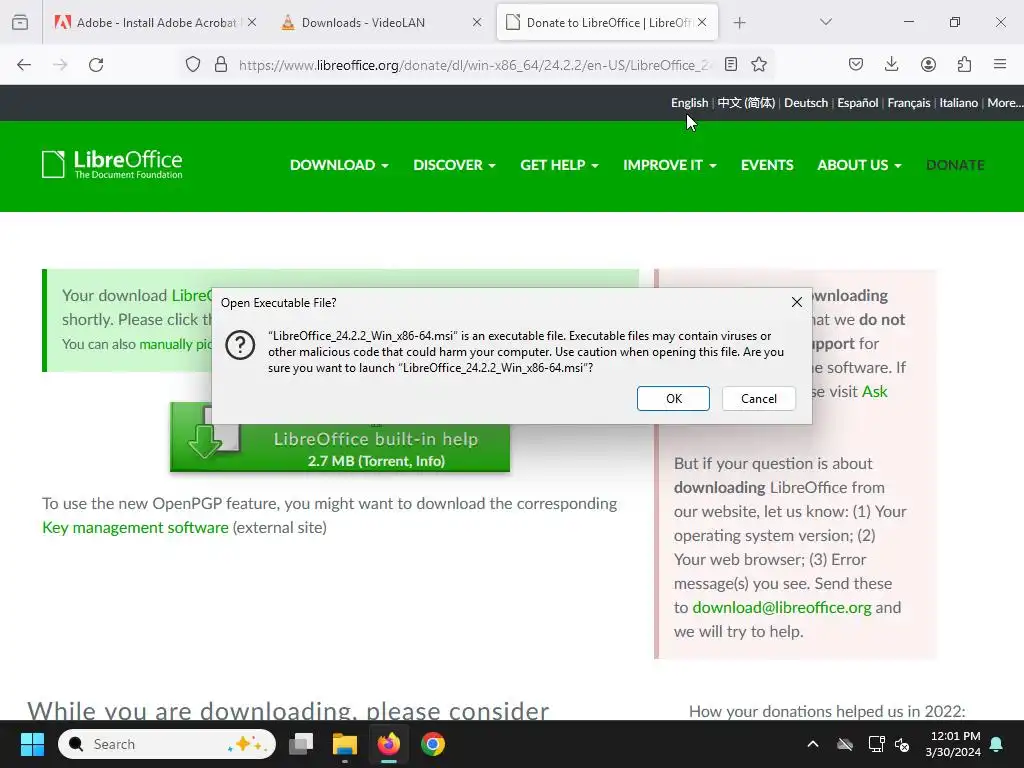Reload the page with refresh icon

(96, 65)
